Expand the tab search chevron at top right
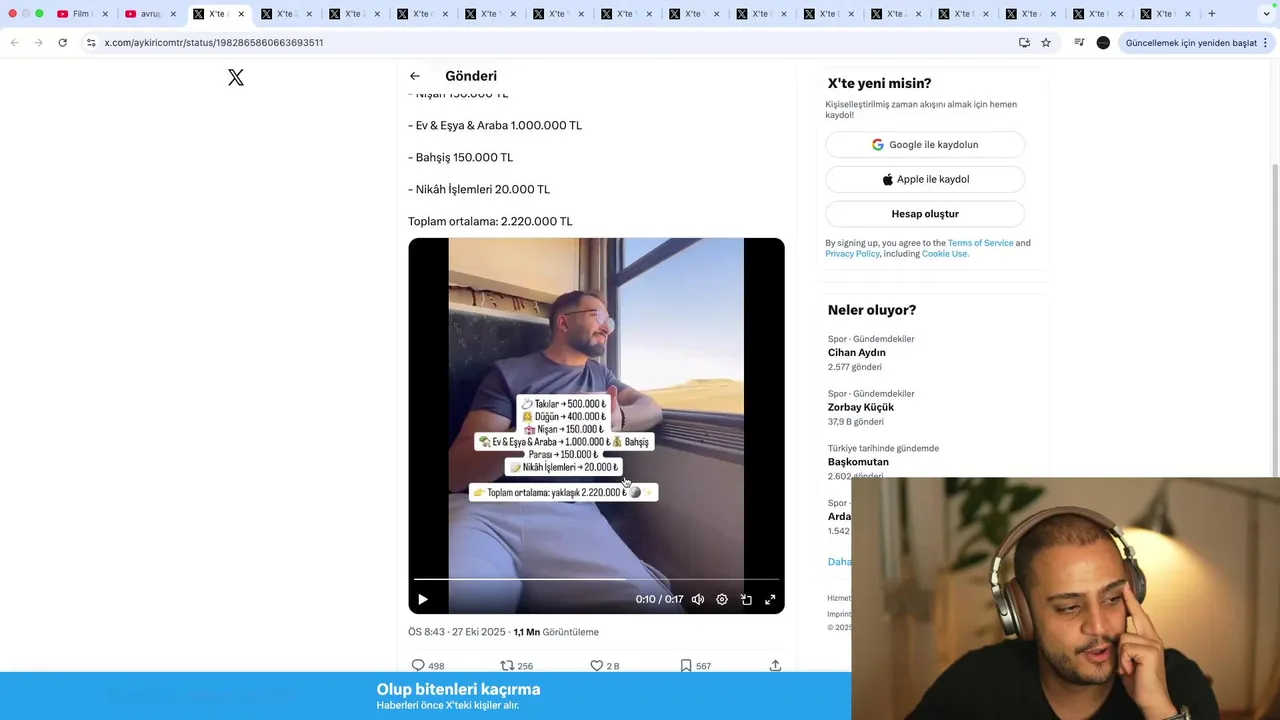The image size is (1280, 720). click(x=1267, y=14)
